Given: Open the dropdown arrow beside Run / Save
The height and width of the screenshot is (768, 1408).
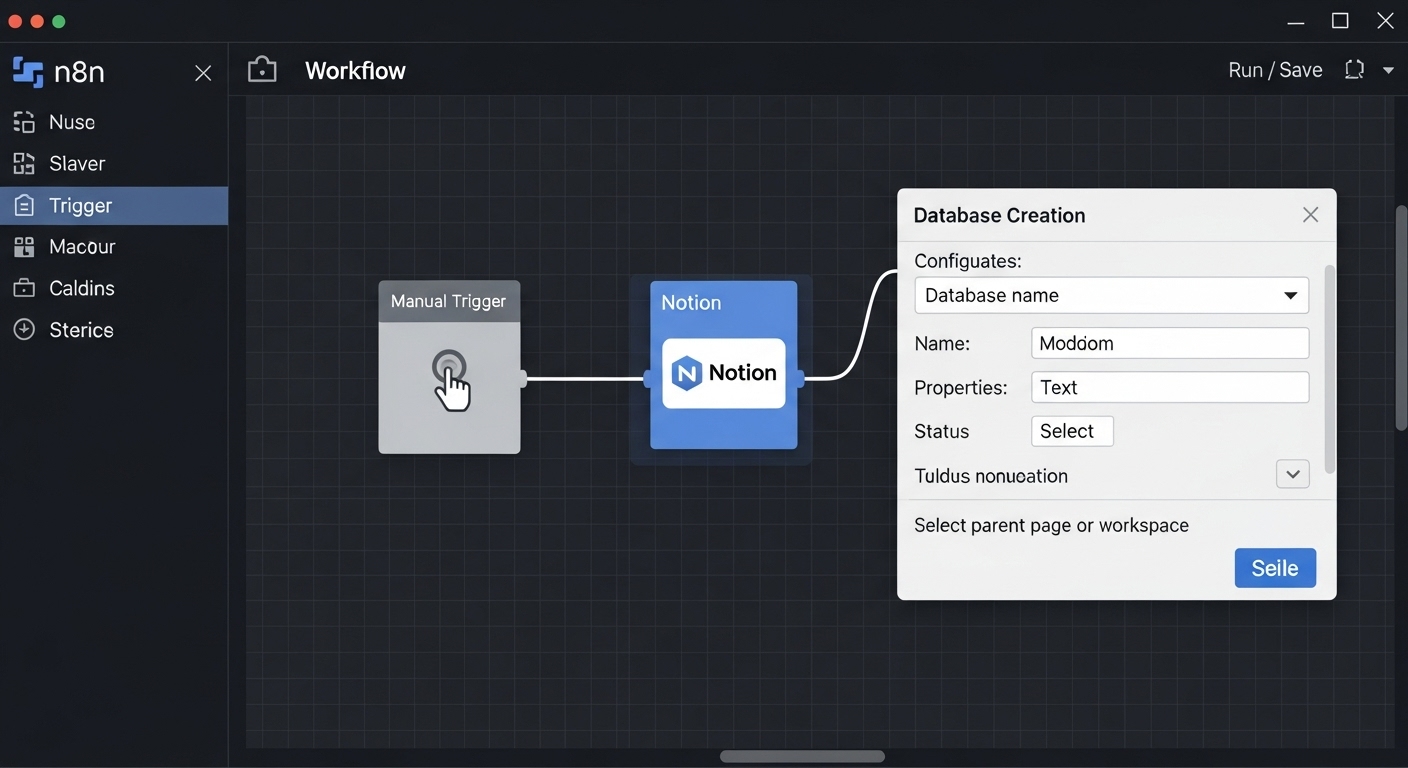Looking at the screenshot, I should [x=1388, y=70].
